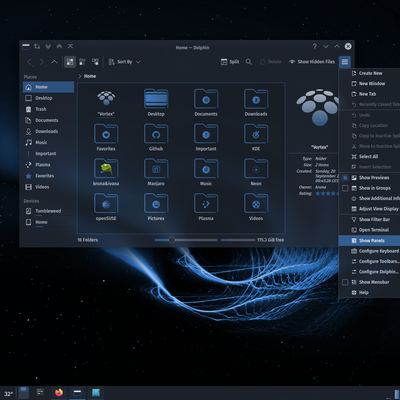
Task: Open the Github folder
Action: point(156,137)
